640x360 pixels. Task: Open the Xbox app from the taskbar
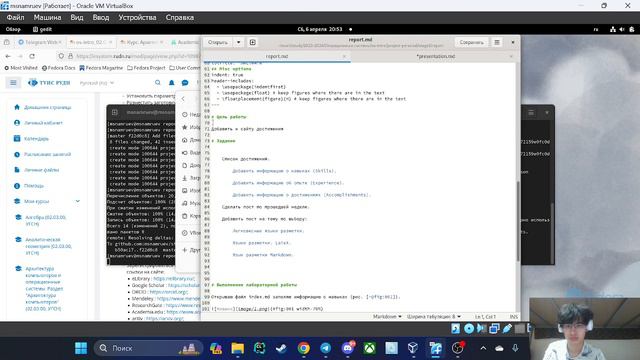370,348
